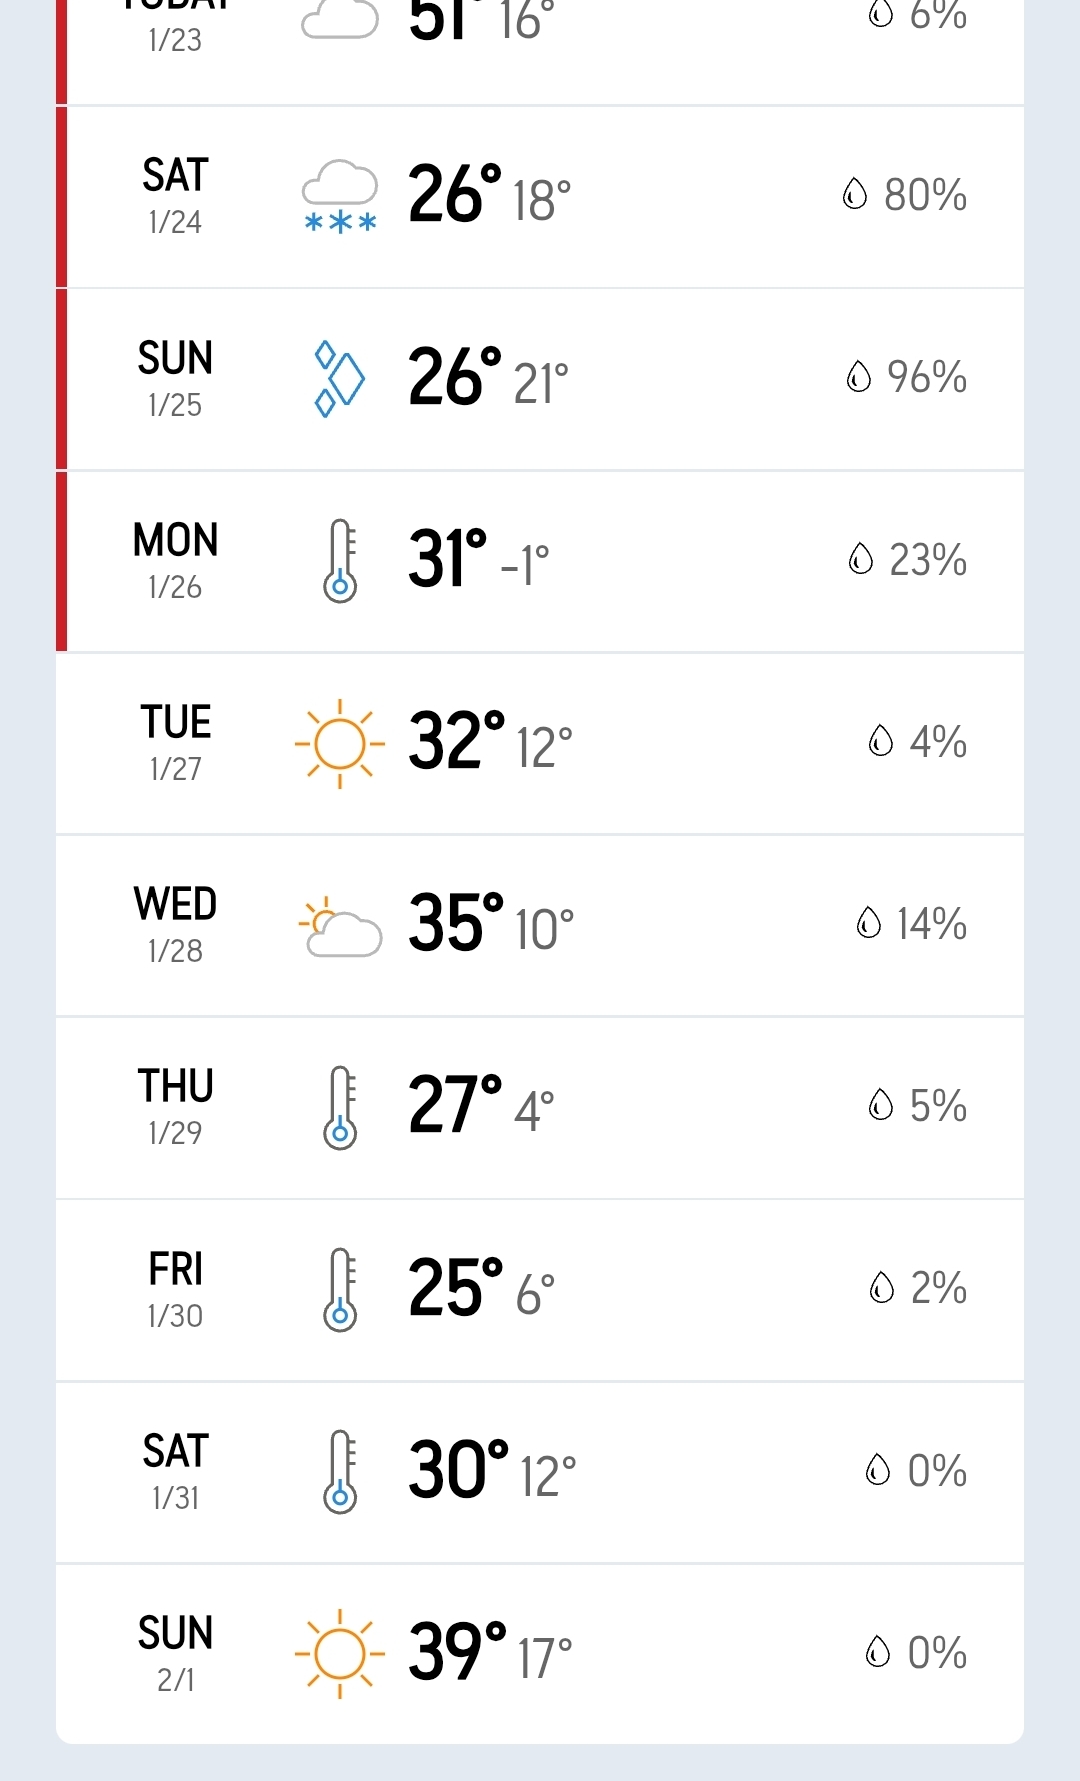Tap the sunny icon for Tuesday 1/27
The height and width of the screenshot is (1781, 1080).
pyautogui.click(x=340, y=744)
